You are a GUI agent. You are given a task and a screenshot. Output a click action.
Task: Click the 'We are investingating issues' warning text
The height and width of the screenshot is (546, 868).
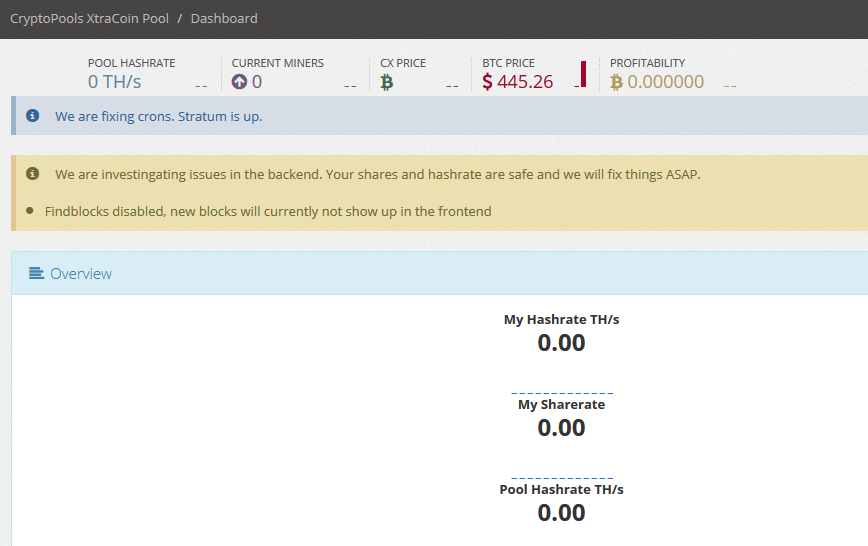[378, 174]
